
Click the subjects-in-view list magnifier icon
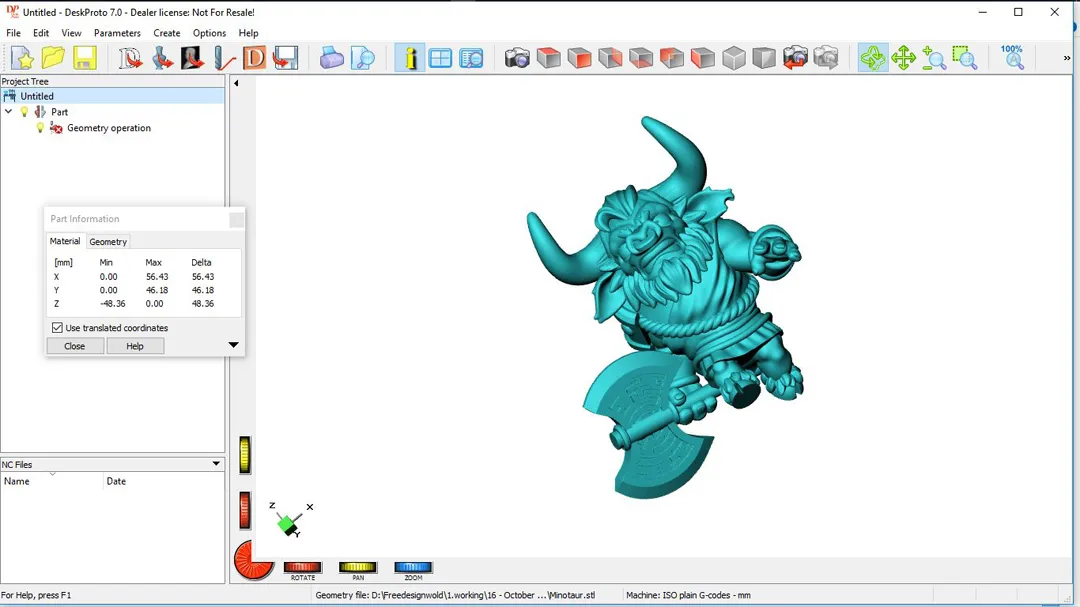click(x=472, y=58)
